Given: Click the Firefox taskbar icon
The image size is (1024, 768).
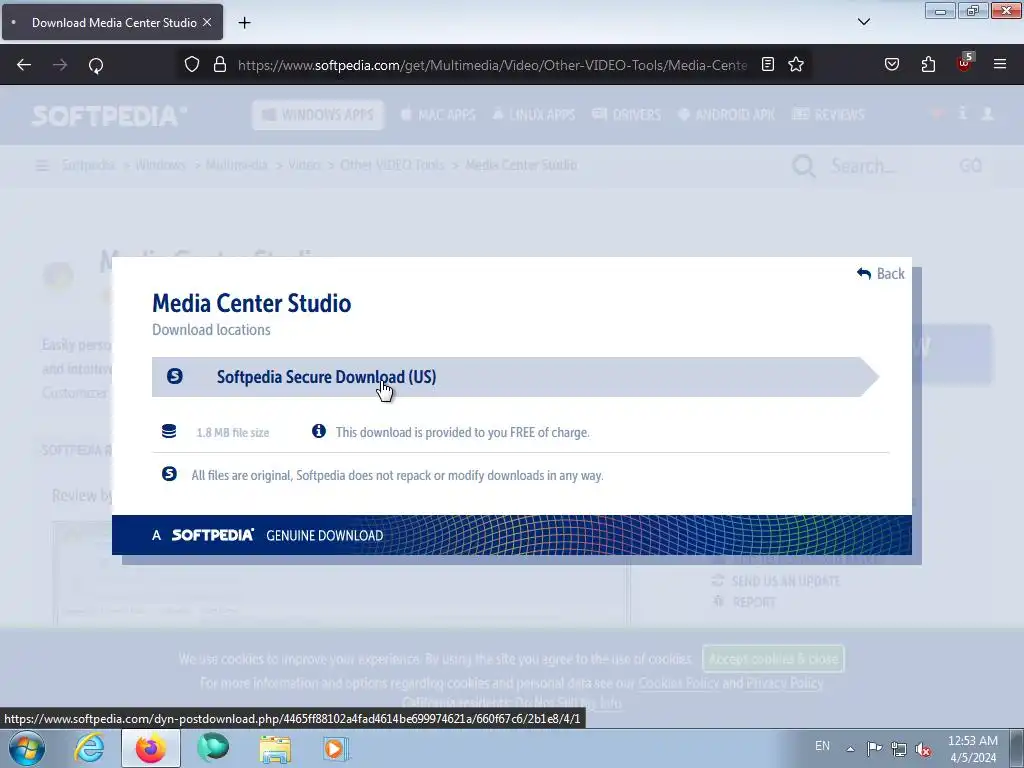Looking at the screenshot, I should coord(151,748).
